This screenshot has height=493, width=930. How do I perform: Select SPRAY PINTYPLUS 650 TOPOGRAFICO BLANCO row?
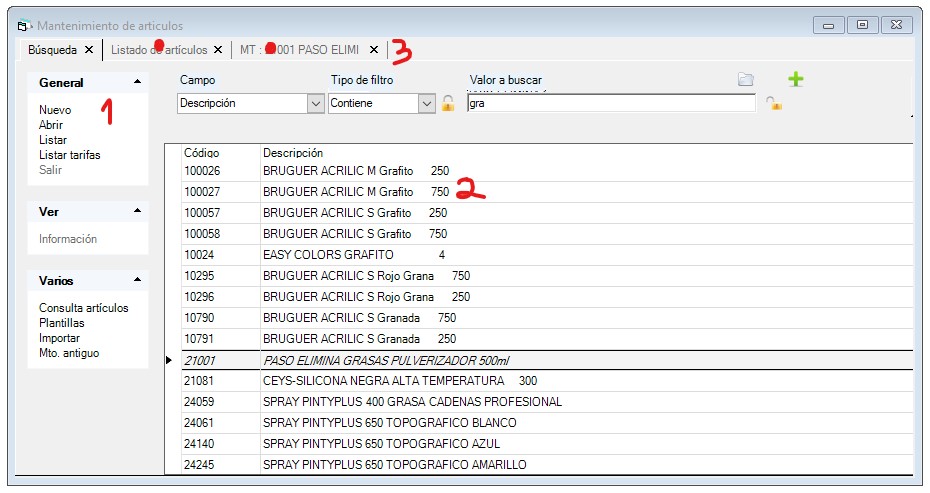[x=547, y=422]
